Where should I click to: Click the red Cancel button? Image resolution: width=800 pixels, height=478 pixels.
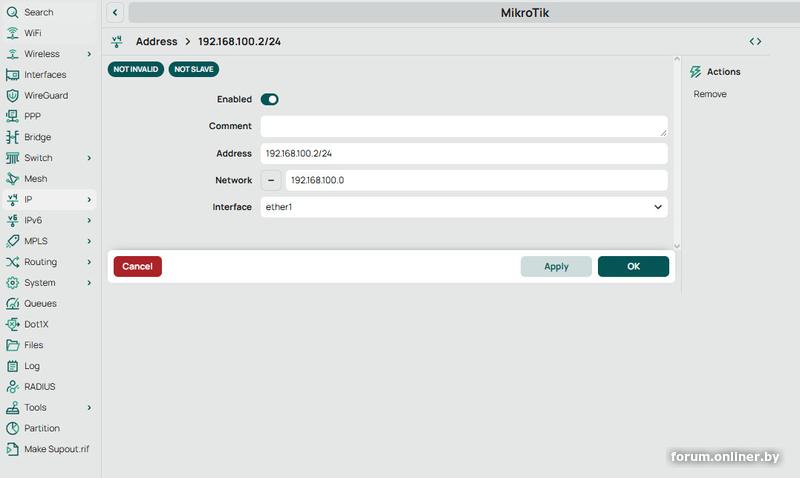point(138,266)
